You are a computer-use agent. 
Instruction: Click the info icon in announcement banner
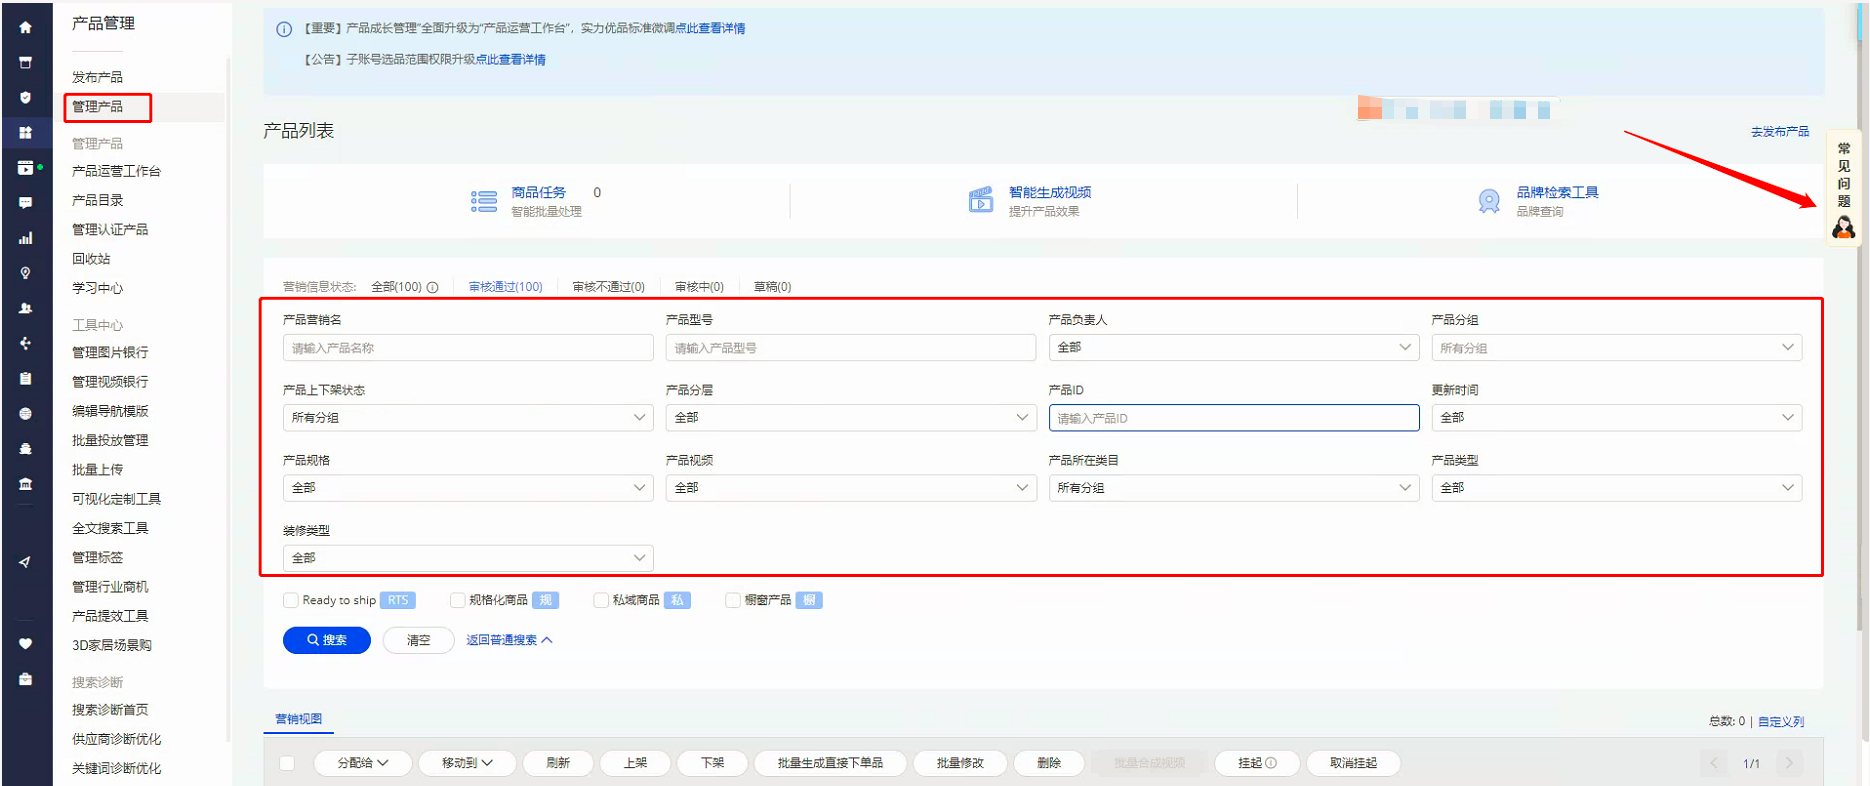click(284, 29)
